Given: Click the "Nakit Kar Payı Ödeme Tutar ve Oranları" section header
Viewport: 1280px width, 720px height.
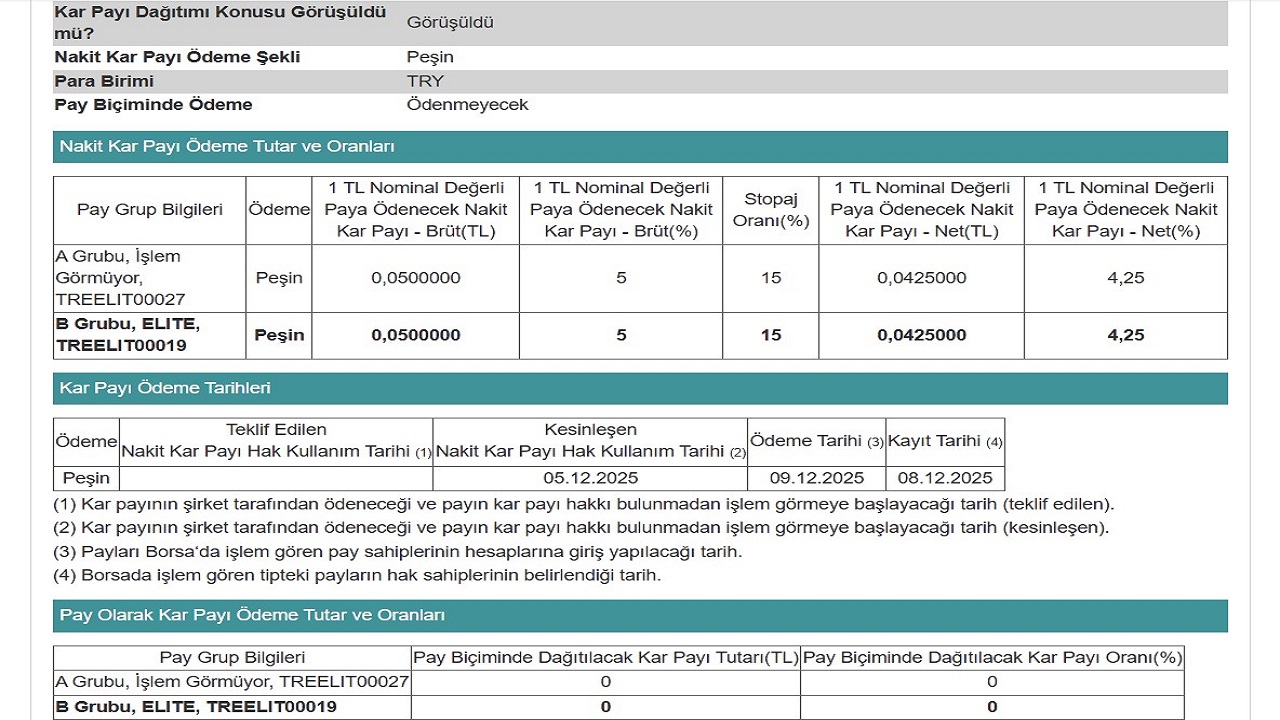Looking at the screenshot, I should 227,147.
